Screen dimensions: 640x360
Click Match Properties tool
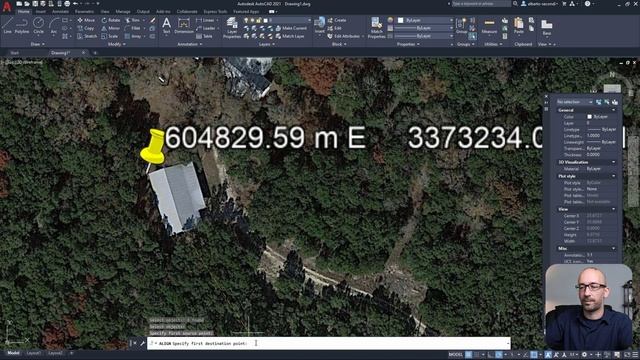coord(376,28)
